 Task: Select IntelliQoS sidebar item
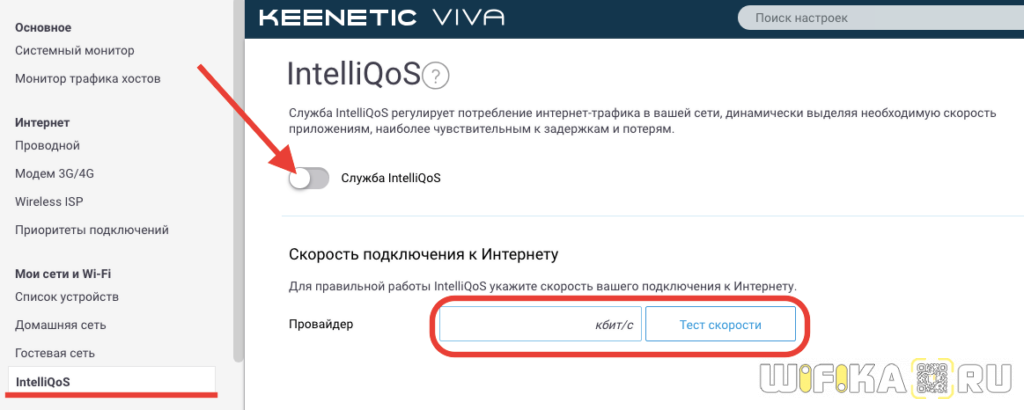click(x=44, y=381)
